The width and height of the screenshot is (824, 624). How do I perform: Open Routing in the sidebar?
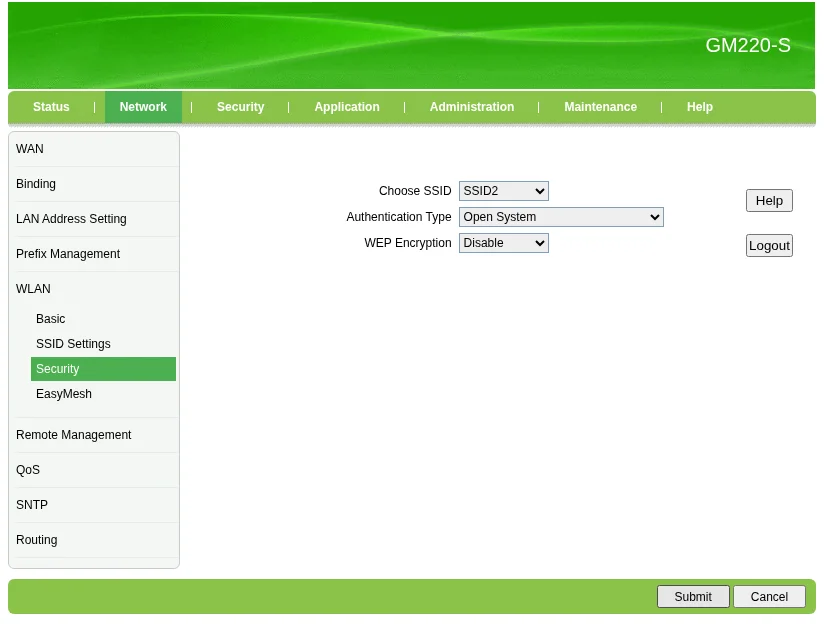36,540
